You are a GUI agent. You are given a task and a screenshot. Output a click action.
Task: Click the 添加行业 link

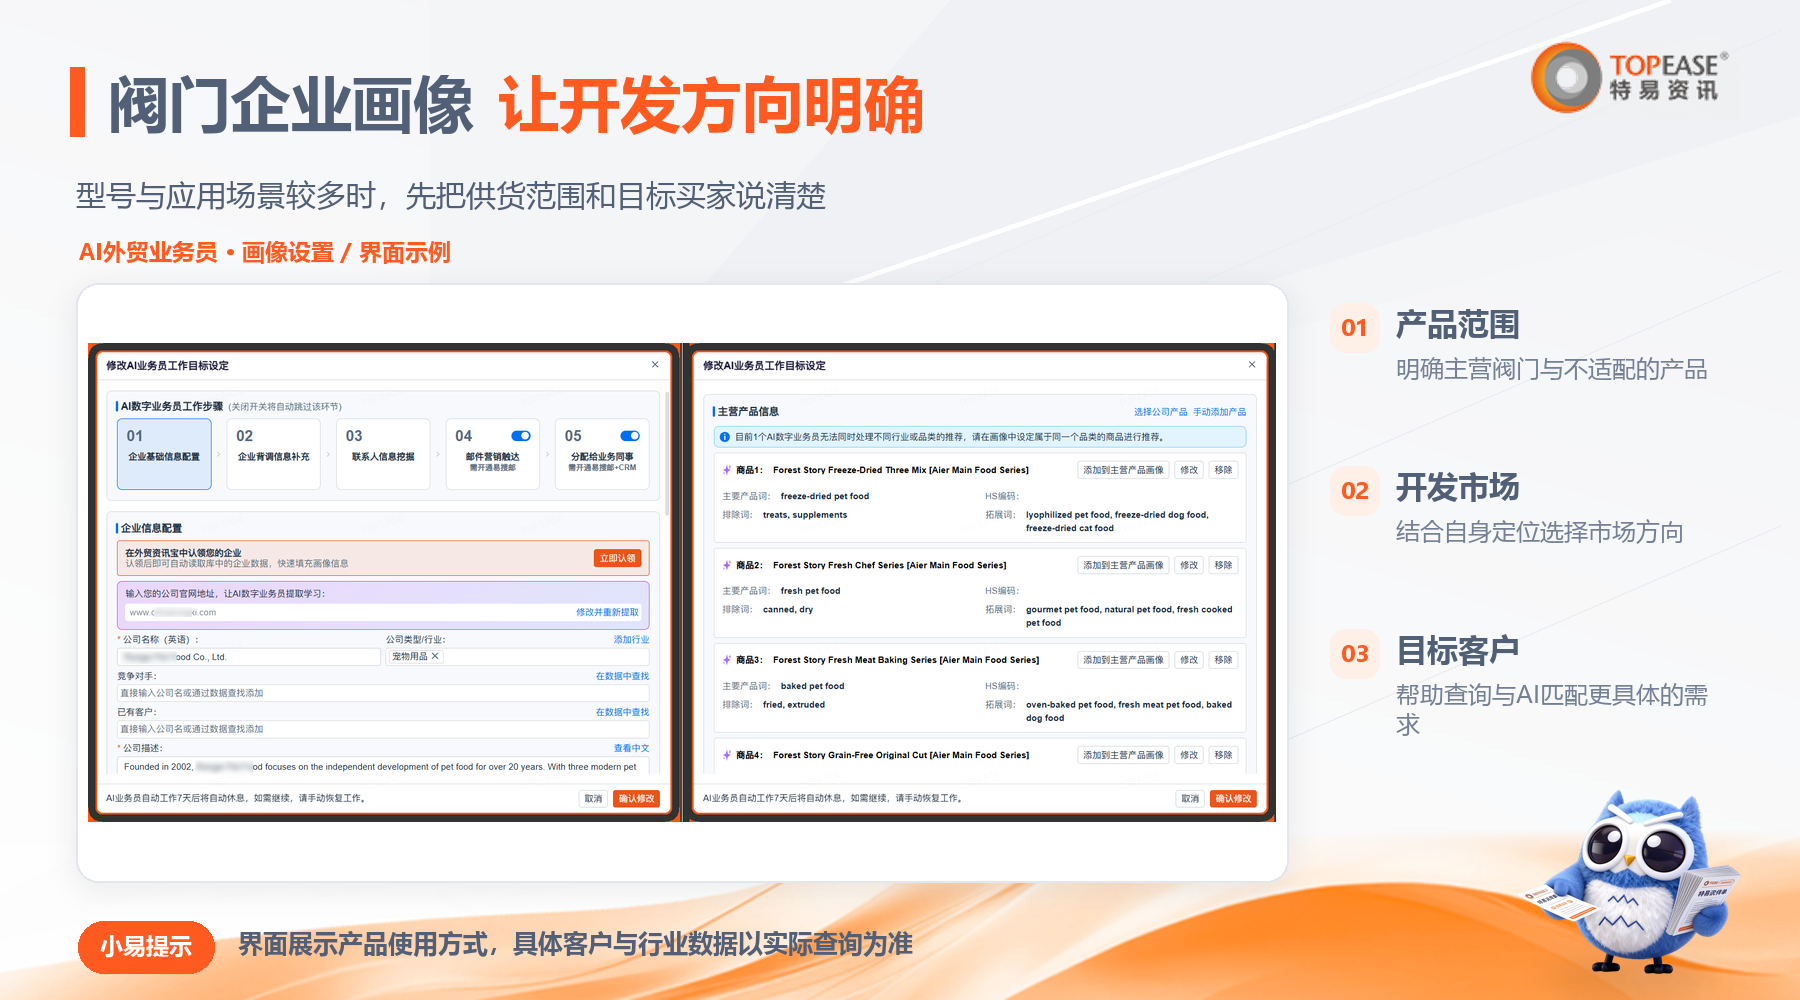click(x=631, y=639)
